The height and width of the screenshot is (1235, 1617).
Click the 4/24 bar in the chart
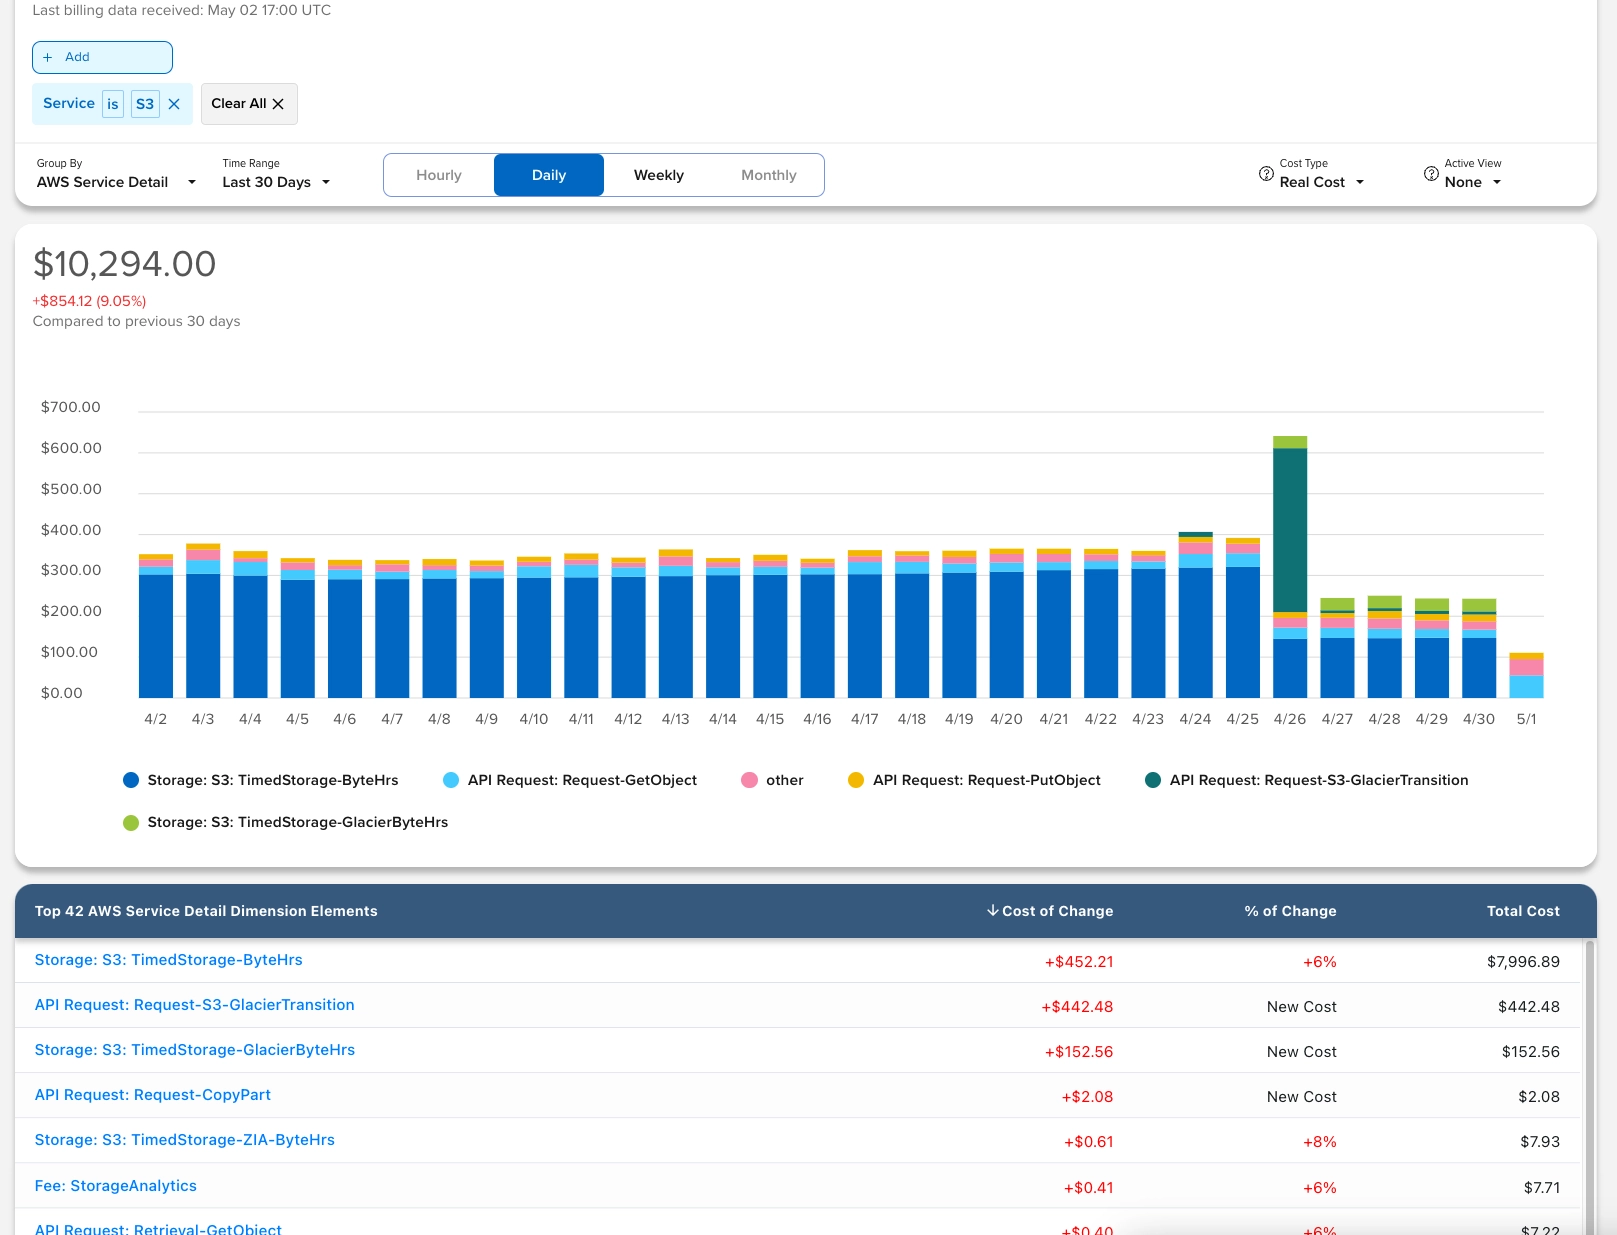pos(1195,615)
